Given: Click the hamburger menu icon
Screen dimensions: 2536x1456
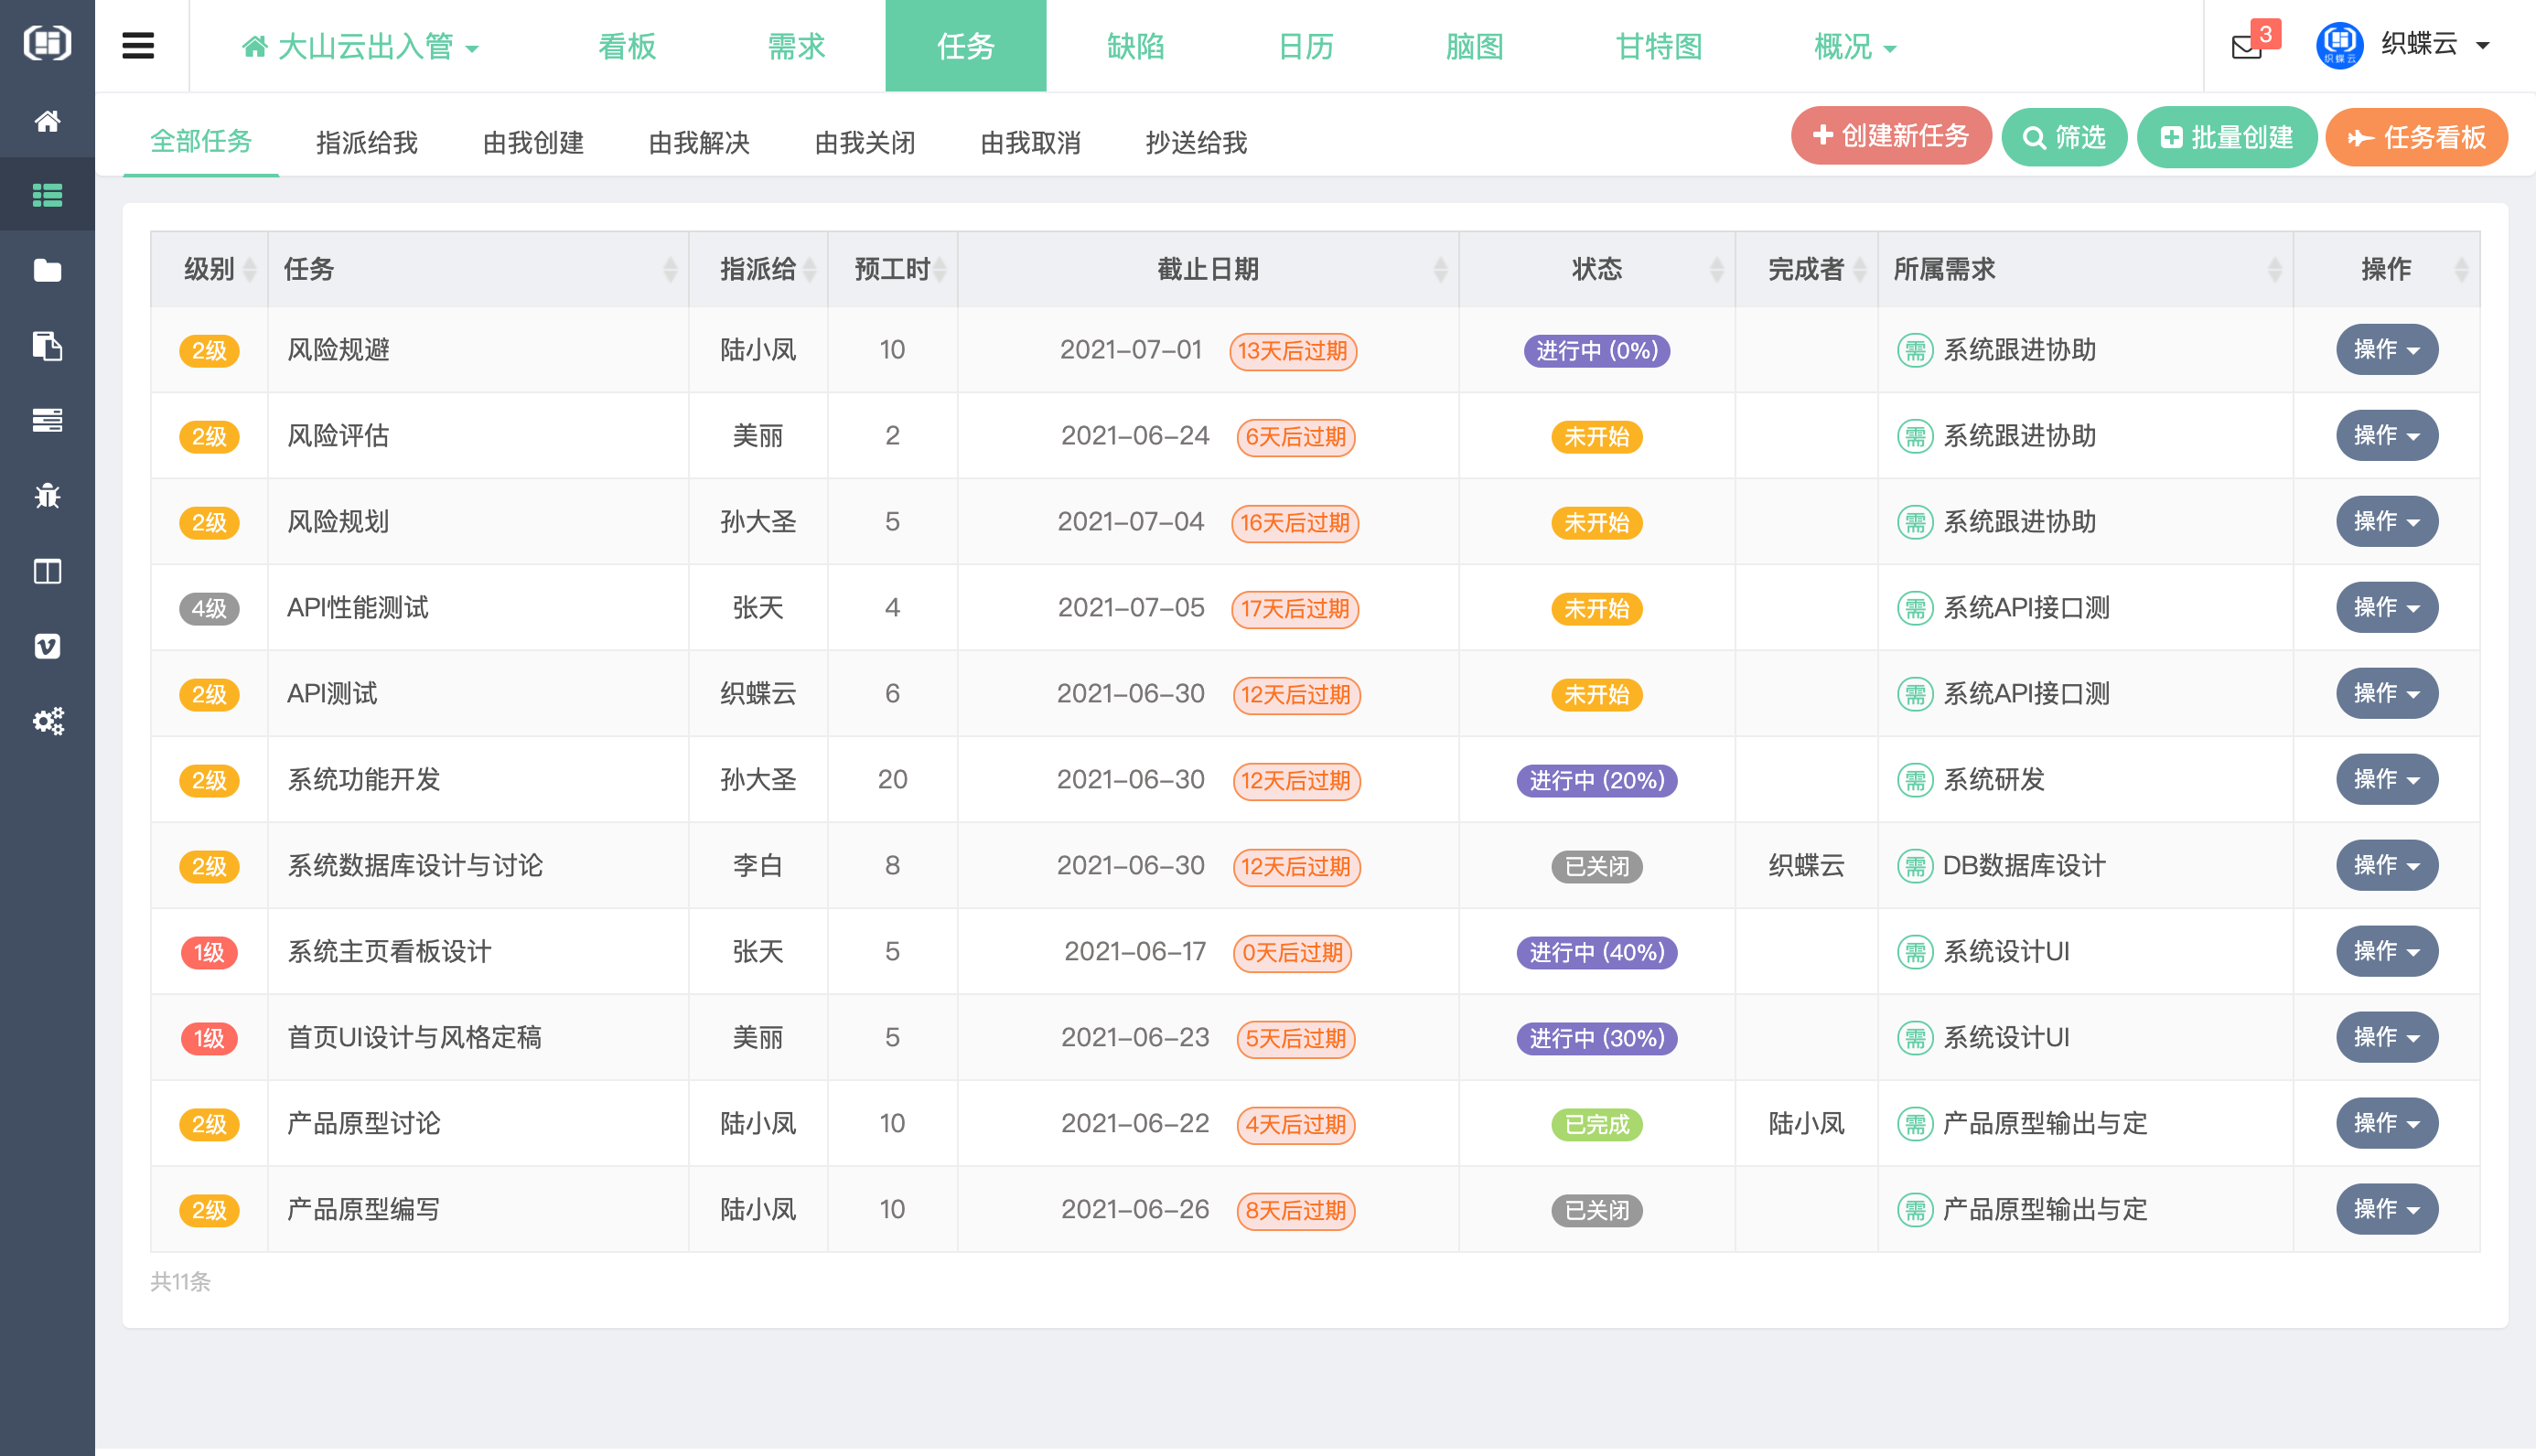Looking at the screenshot, I should pyautogui.click(x=138, y=46).
